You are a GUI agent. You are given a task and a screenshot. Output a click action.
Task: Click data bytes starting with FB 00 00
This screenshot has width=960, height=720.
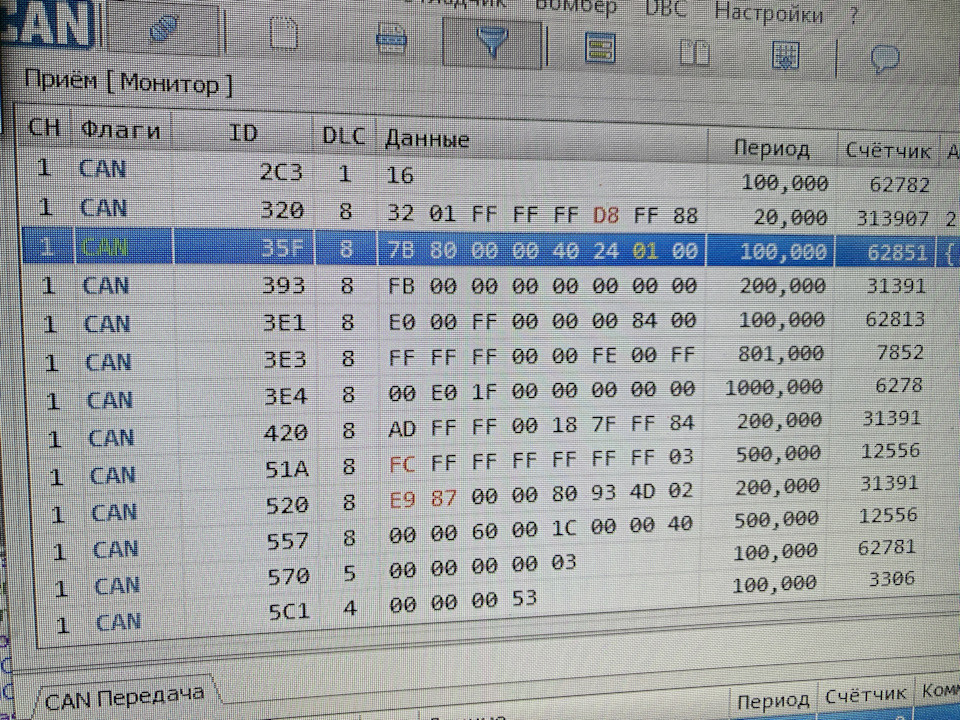click(542, 286)
